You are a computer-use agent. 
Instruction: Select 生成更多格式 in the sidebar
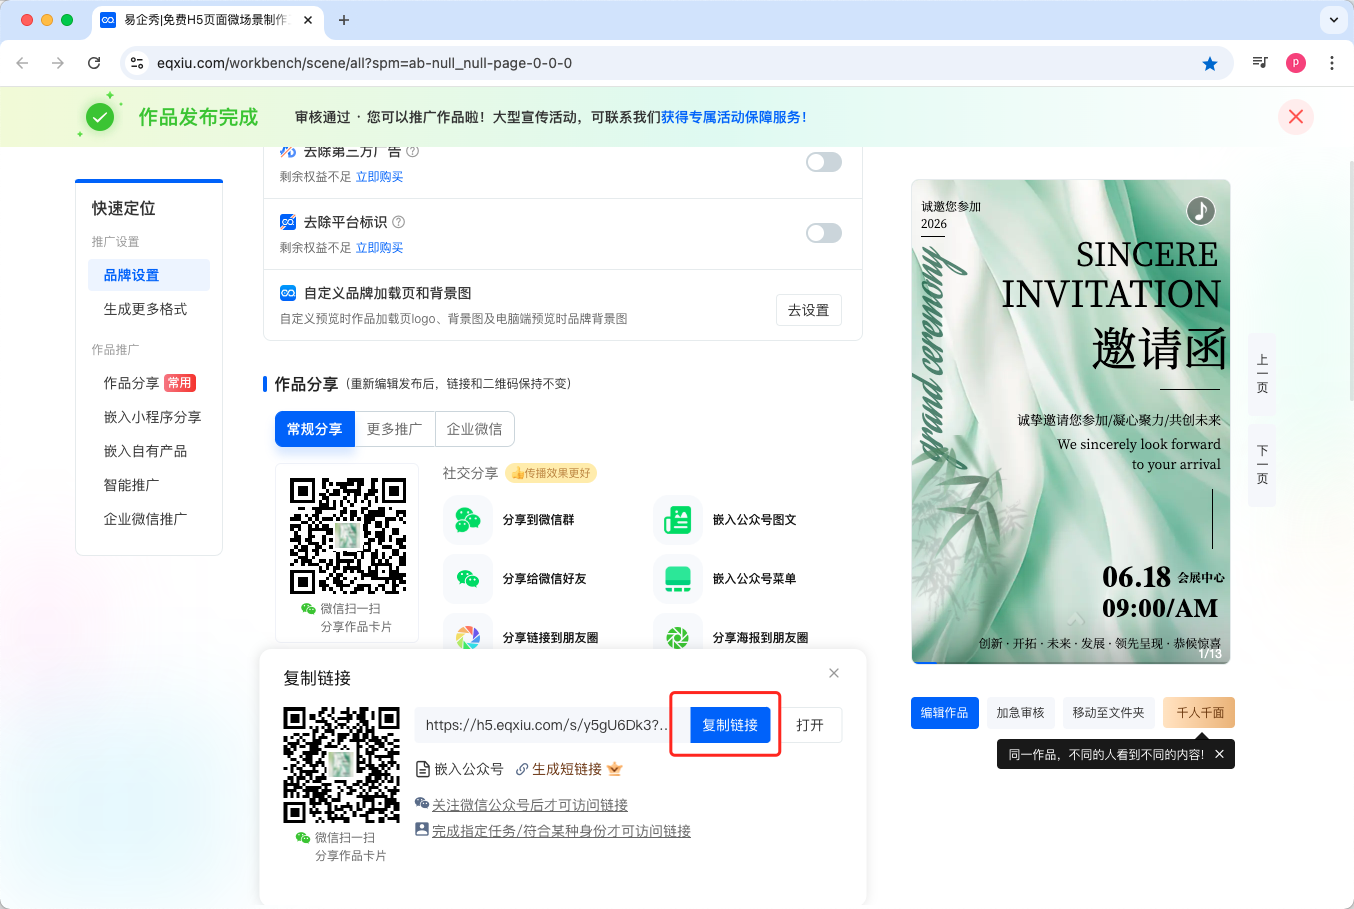click(x=146, y=309)
